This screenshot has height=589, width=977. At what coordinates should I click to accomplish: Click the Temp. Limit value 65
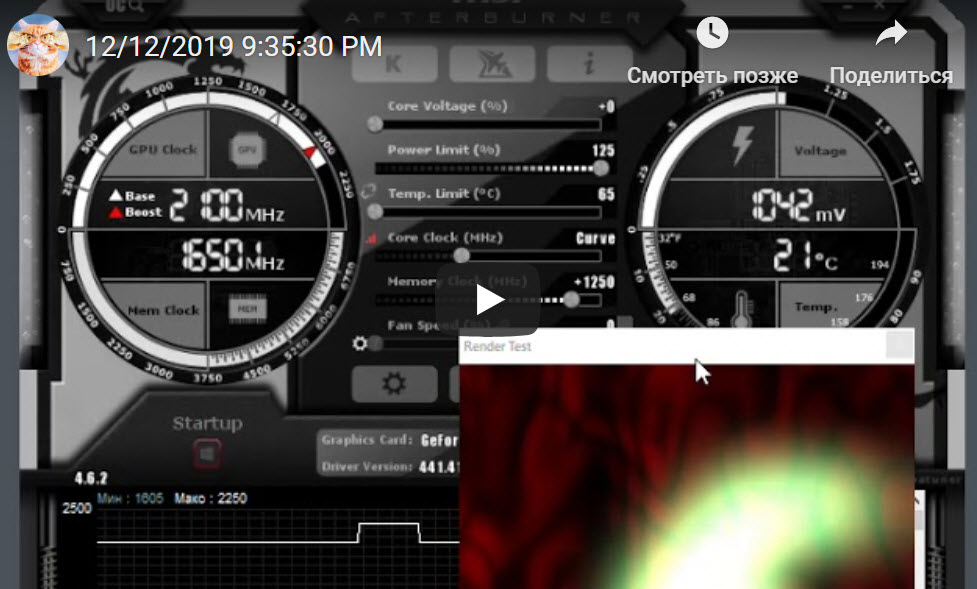point(606,194)
